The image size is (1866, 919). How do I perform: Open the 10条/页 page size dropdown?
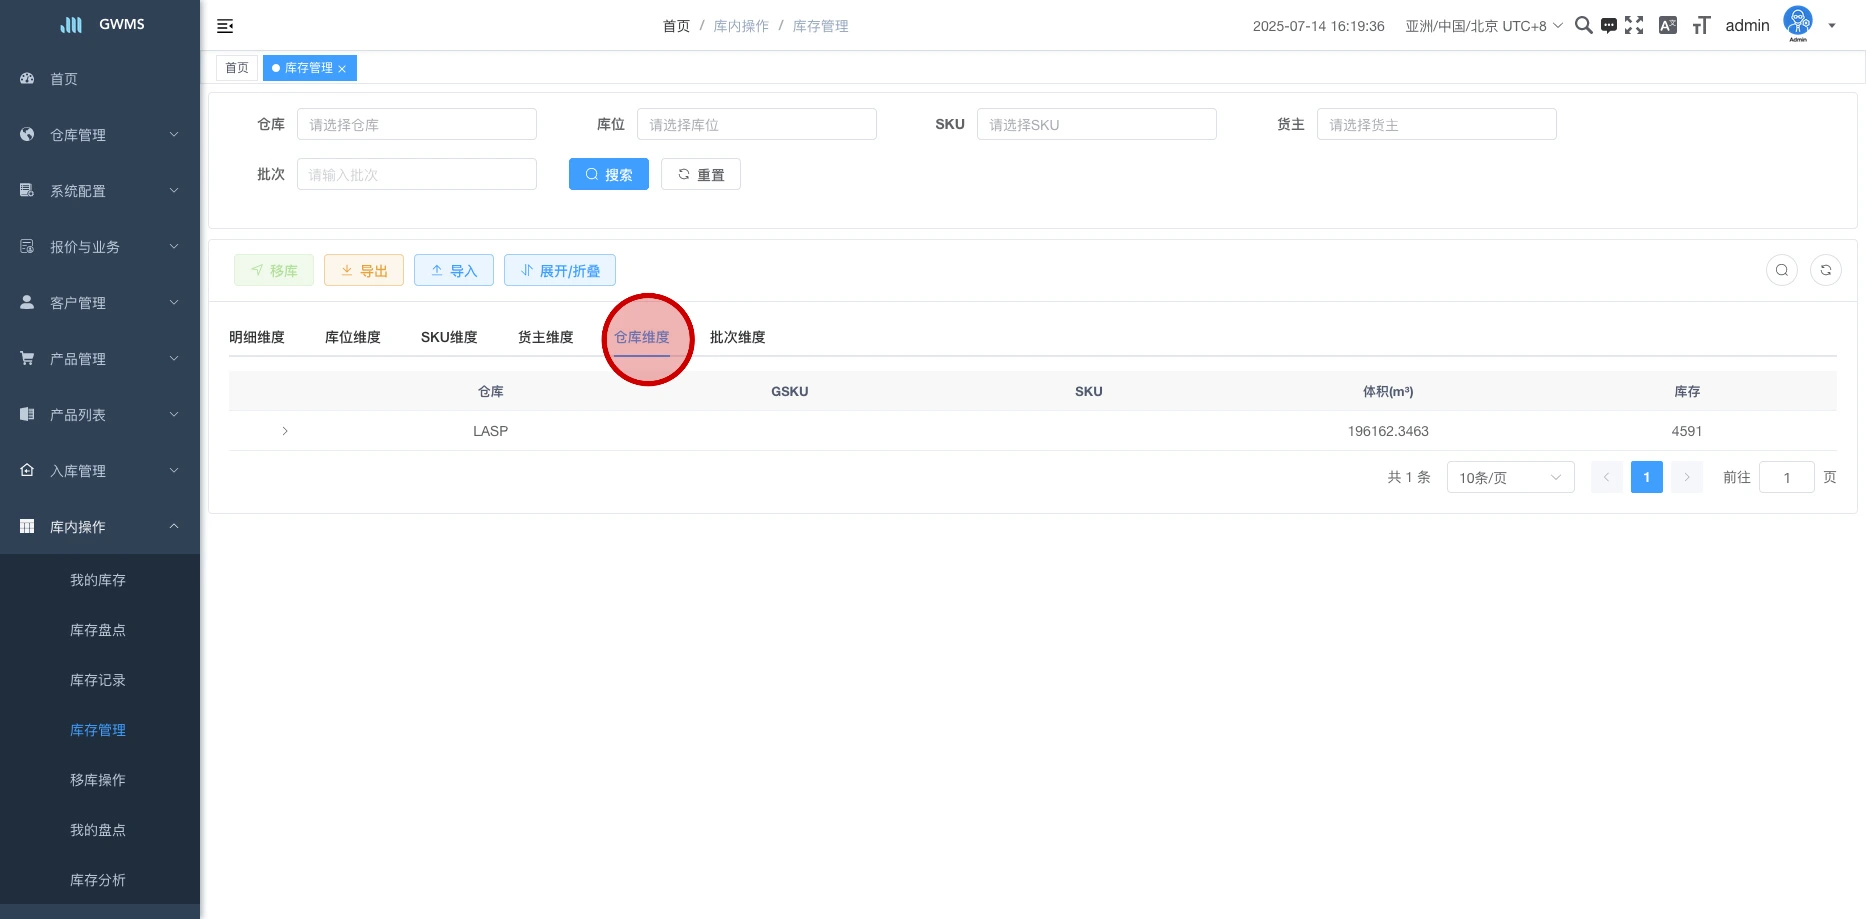click(1510, 478)
